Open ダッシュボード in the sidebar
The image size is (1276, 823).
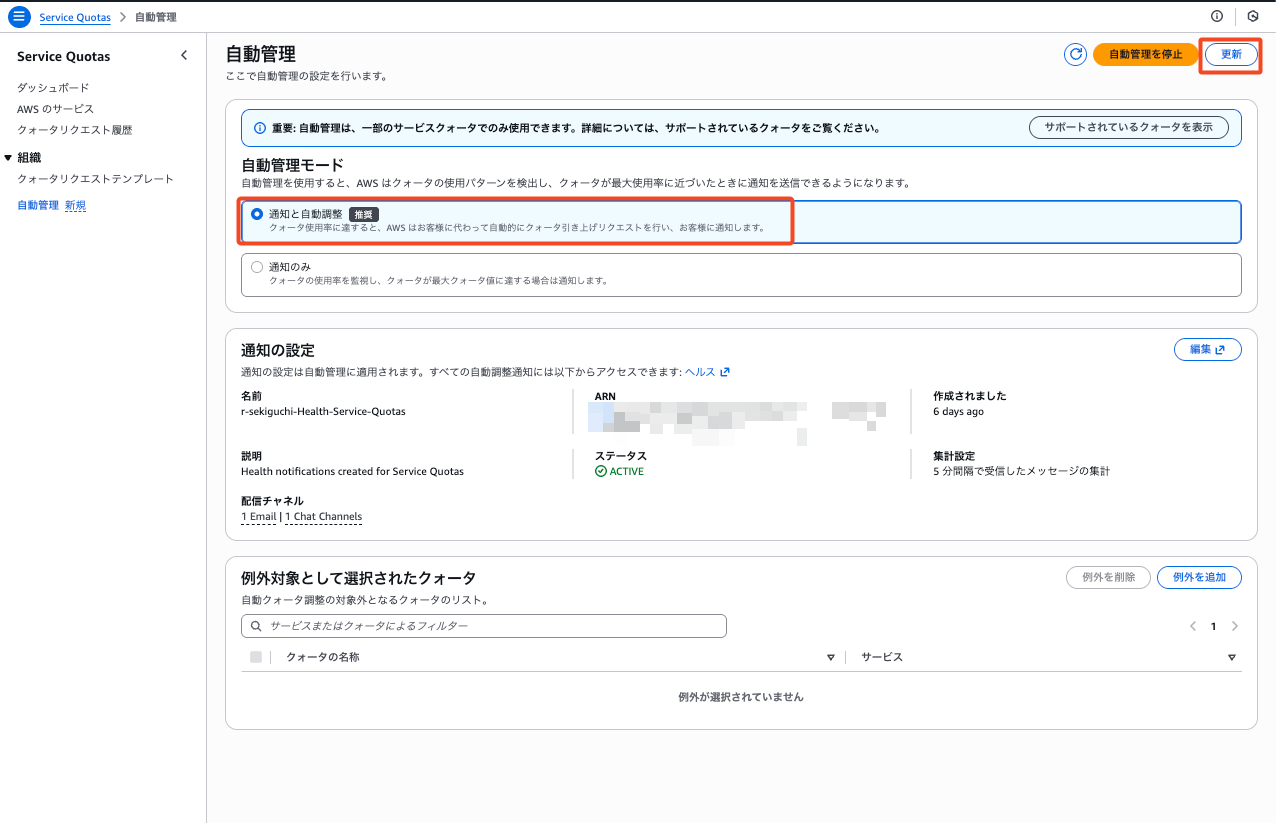[53, 88]
